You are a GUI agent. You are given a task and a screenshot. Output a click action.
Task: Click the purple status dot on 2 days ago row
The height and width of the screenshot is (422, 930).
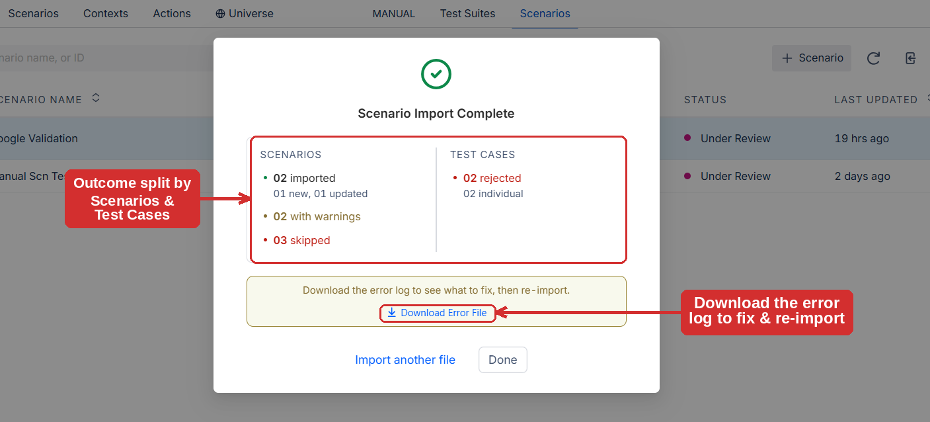[x=687, y=175]
